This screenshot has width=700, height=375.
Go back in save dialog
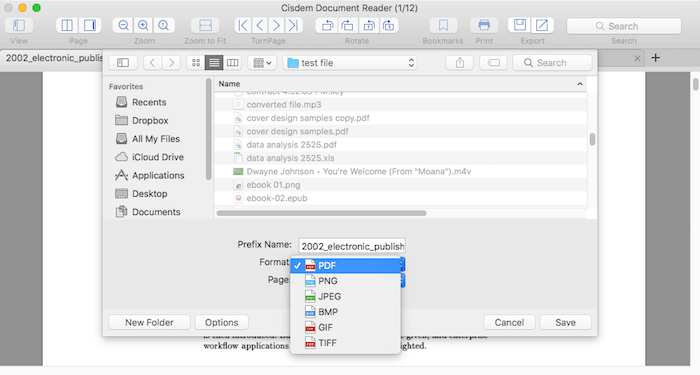click(152, 63)
